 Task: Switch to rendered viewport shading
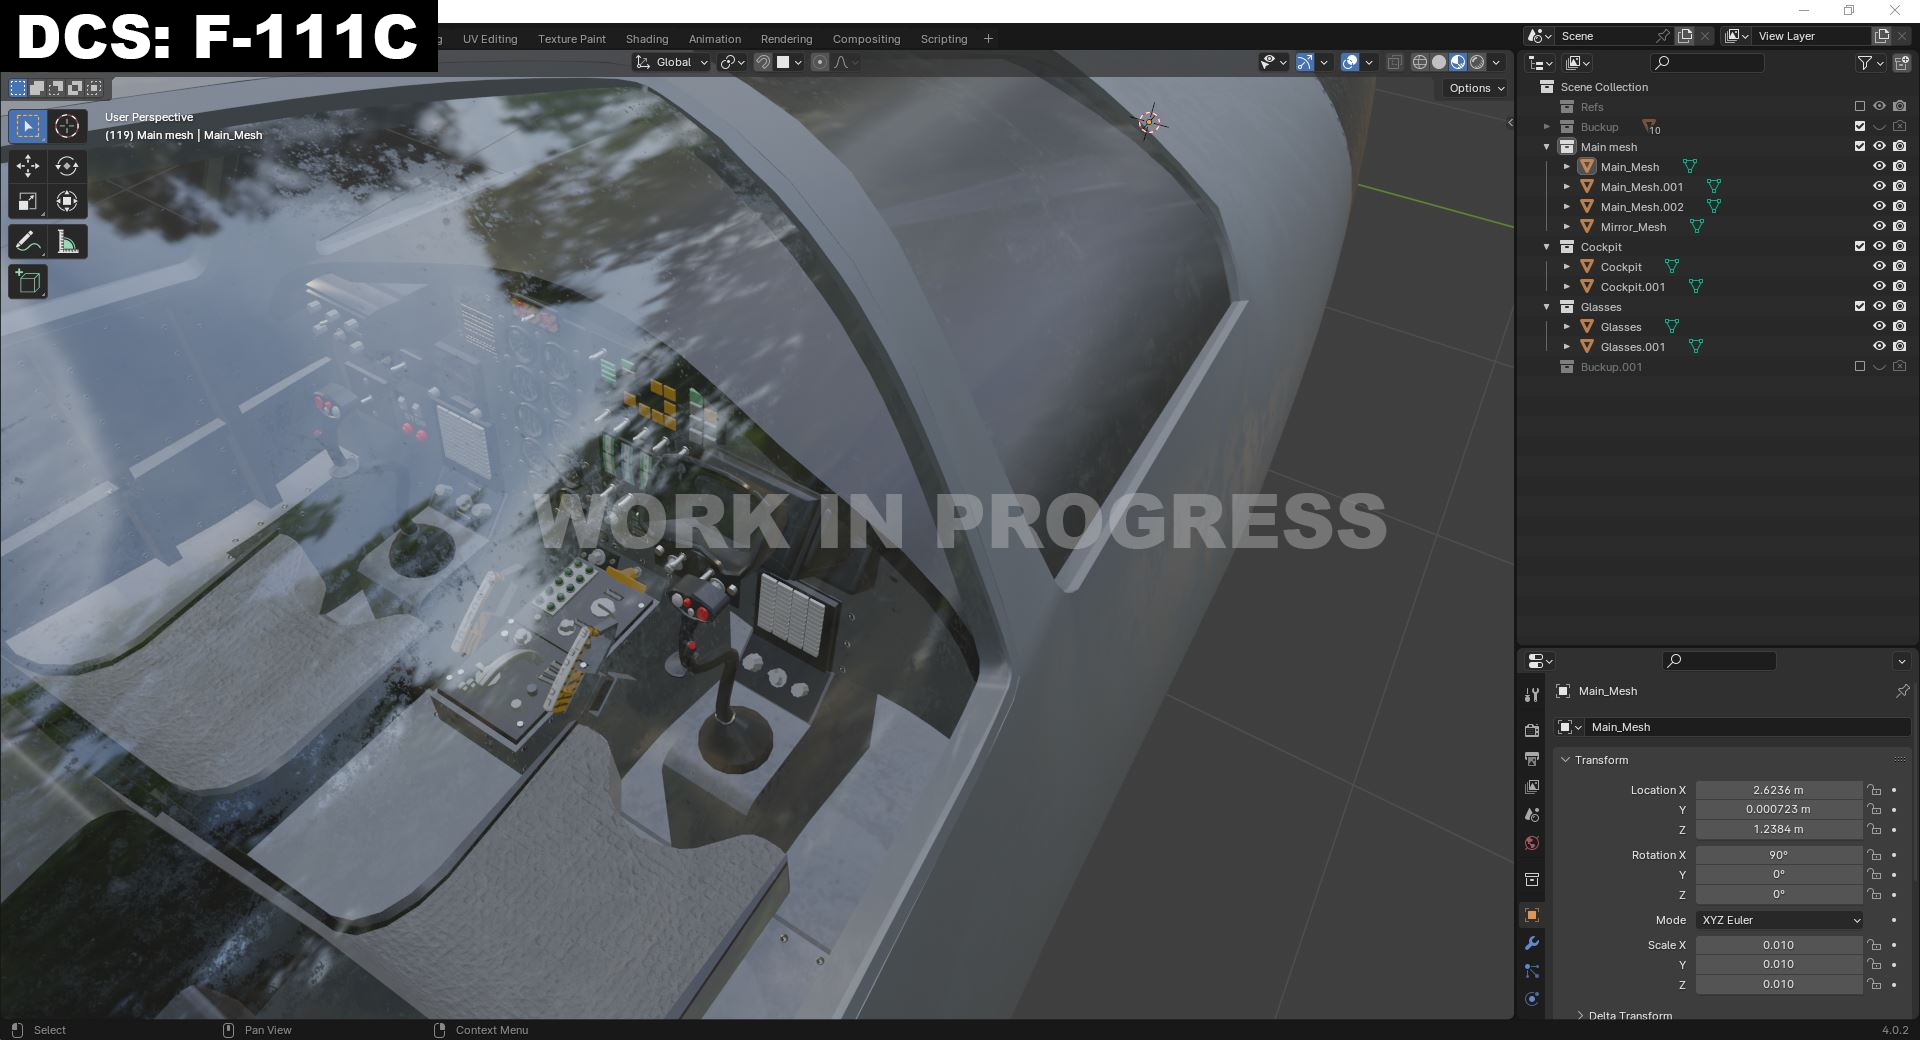coord(1477,62)
